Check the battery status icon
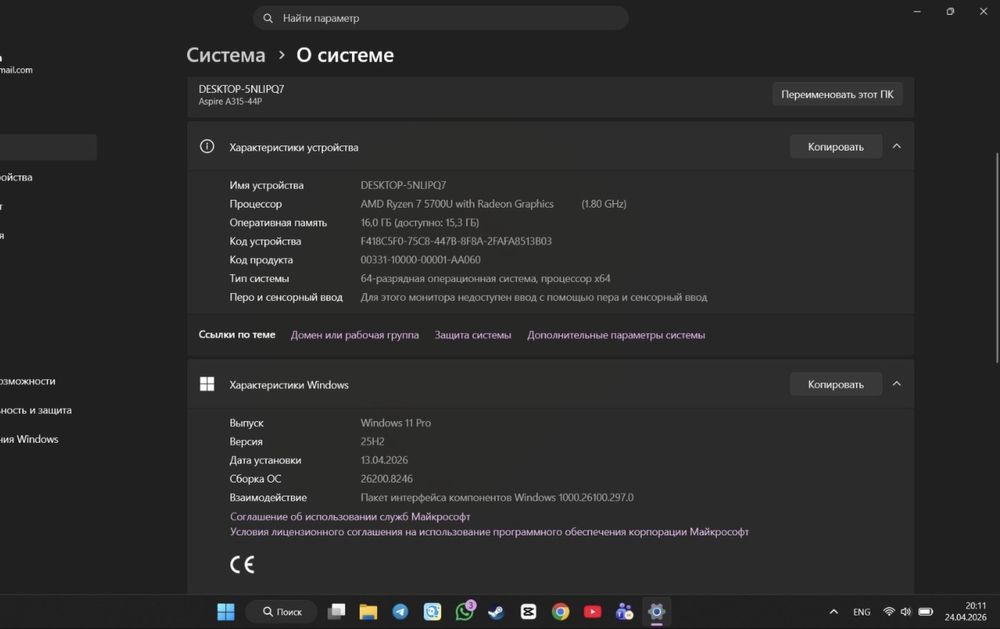Image resolution: width=1000 pixels, height=629 pixels. 925,612
